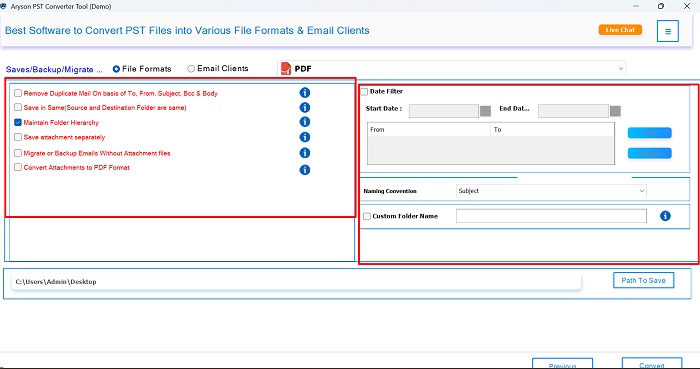Click the red PDF format icon
This screenshot has width=700, height=369.
tap(286, 69)
